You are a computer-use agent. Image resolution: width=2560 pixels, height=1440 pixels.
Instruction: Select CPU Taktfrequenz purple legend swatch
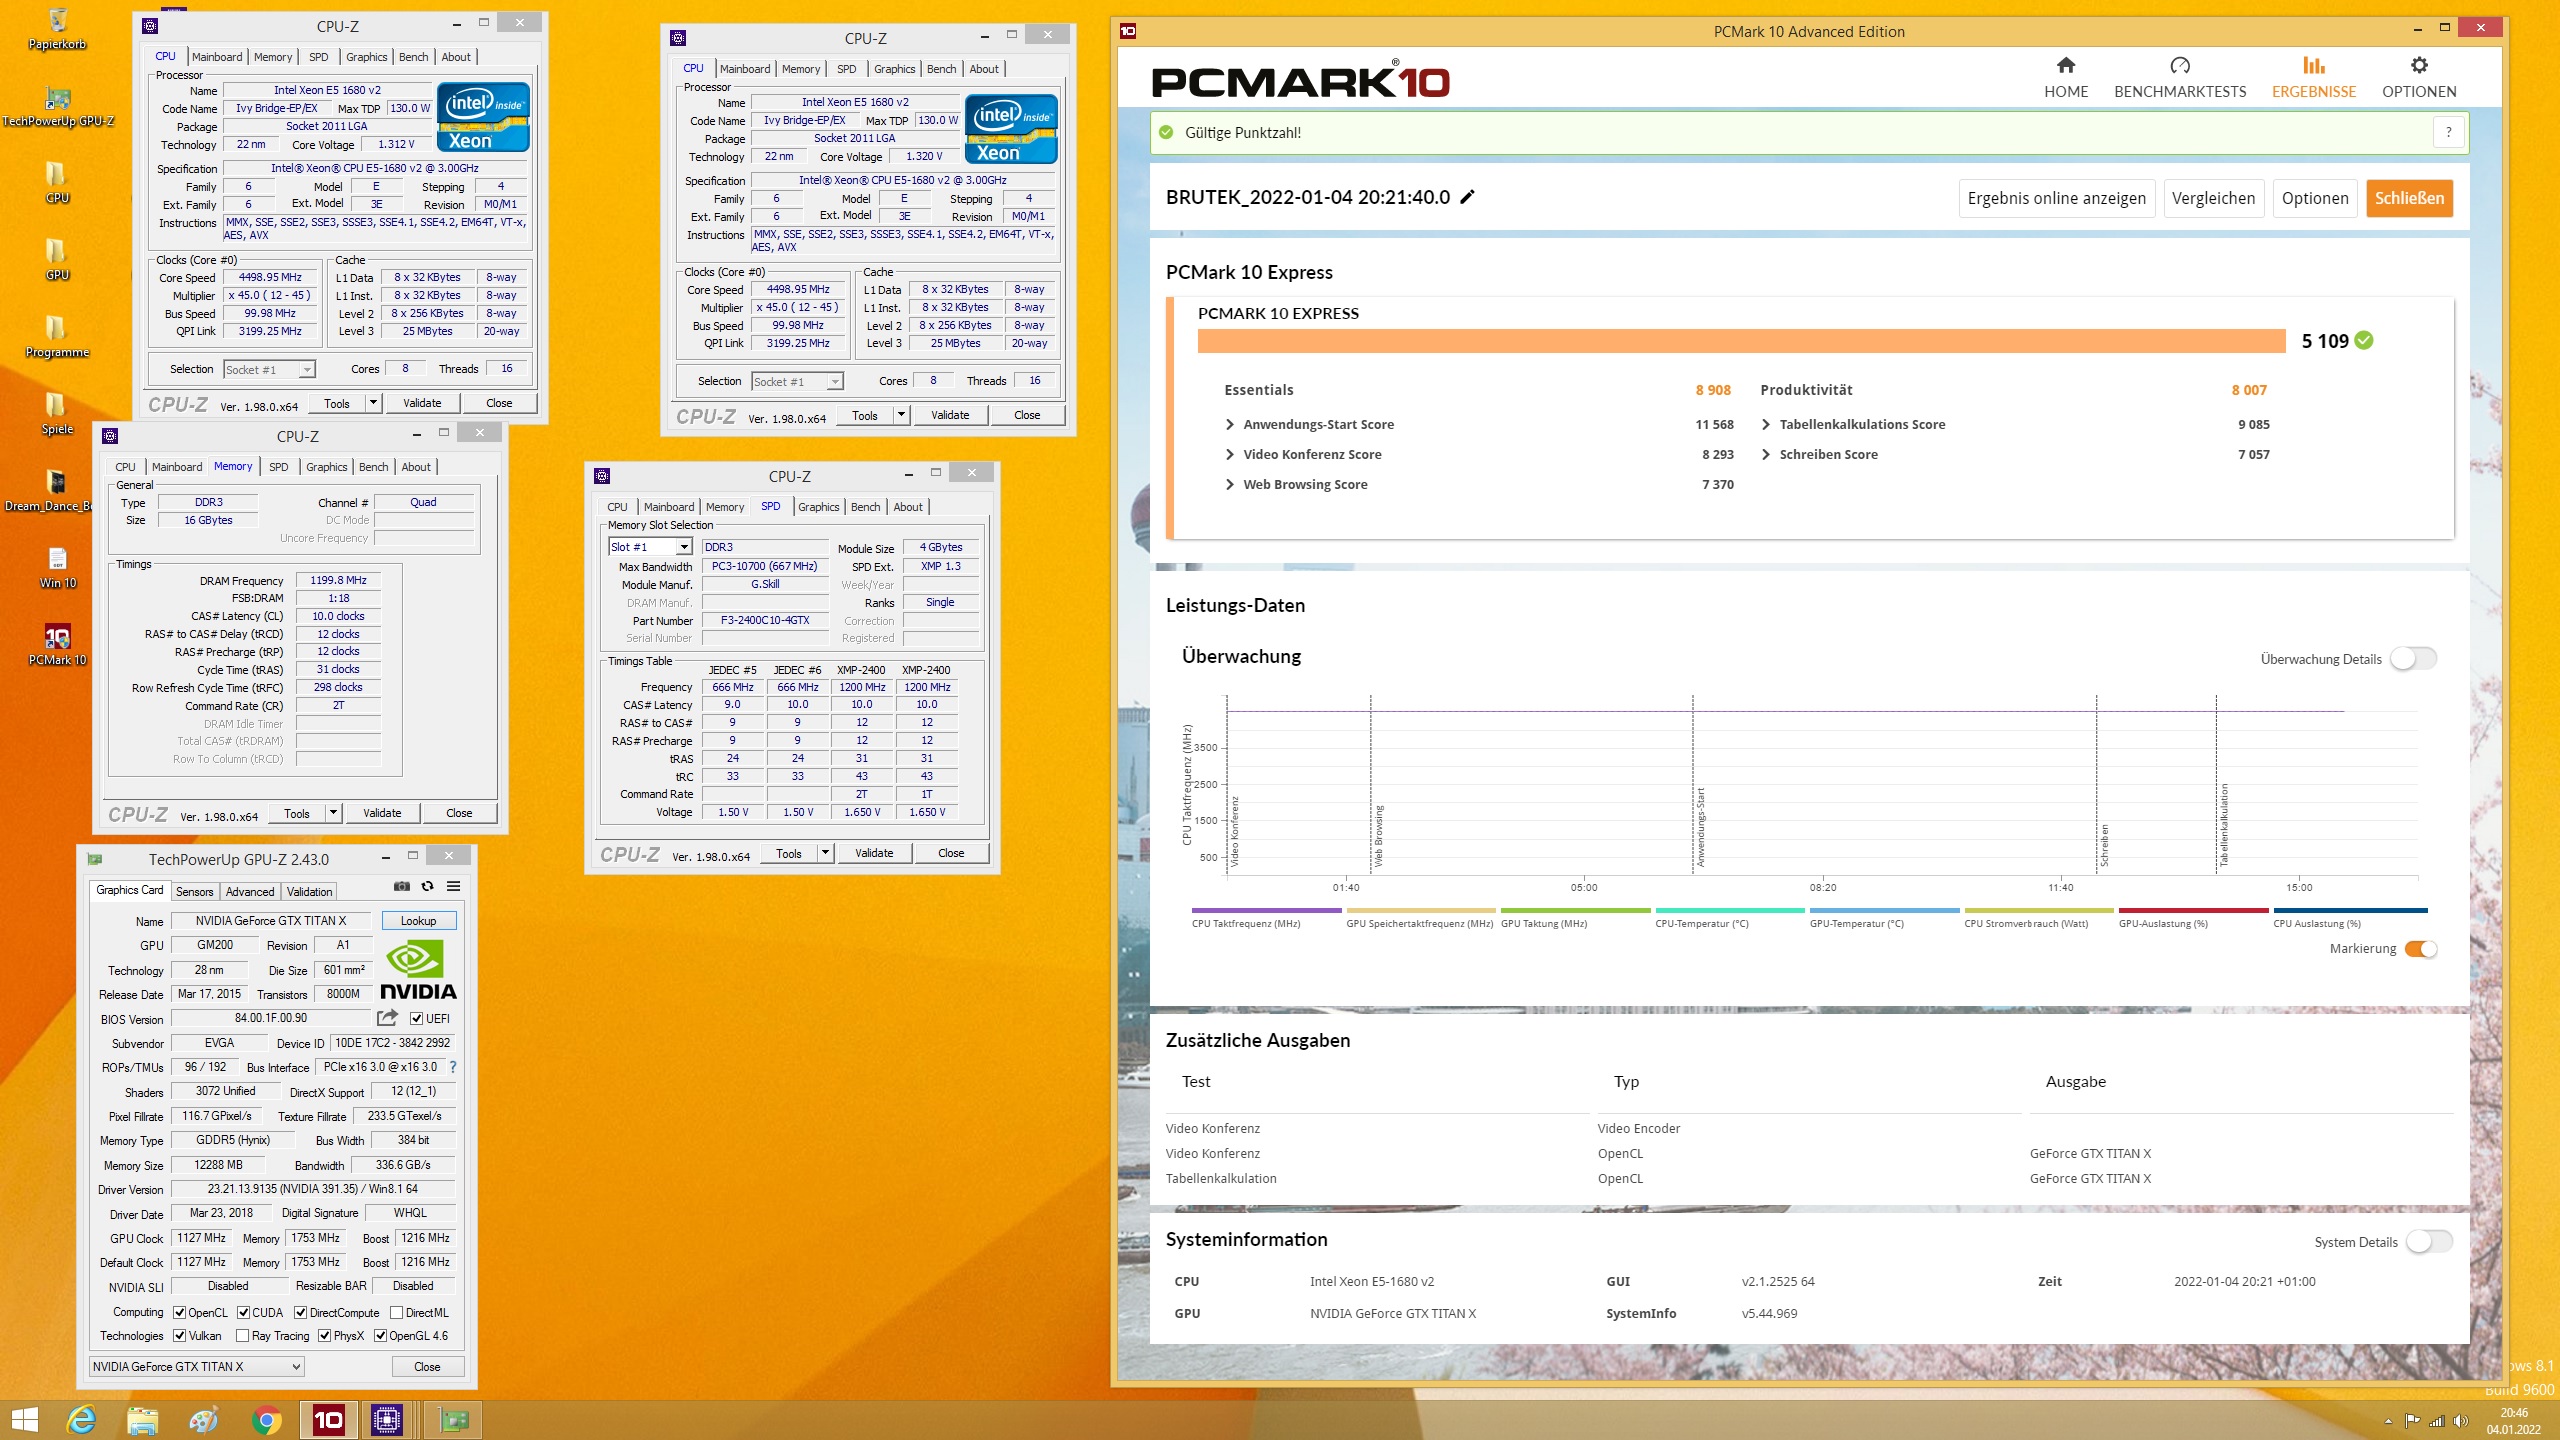(1266, 910)
